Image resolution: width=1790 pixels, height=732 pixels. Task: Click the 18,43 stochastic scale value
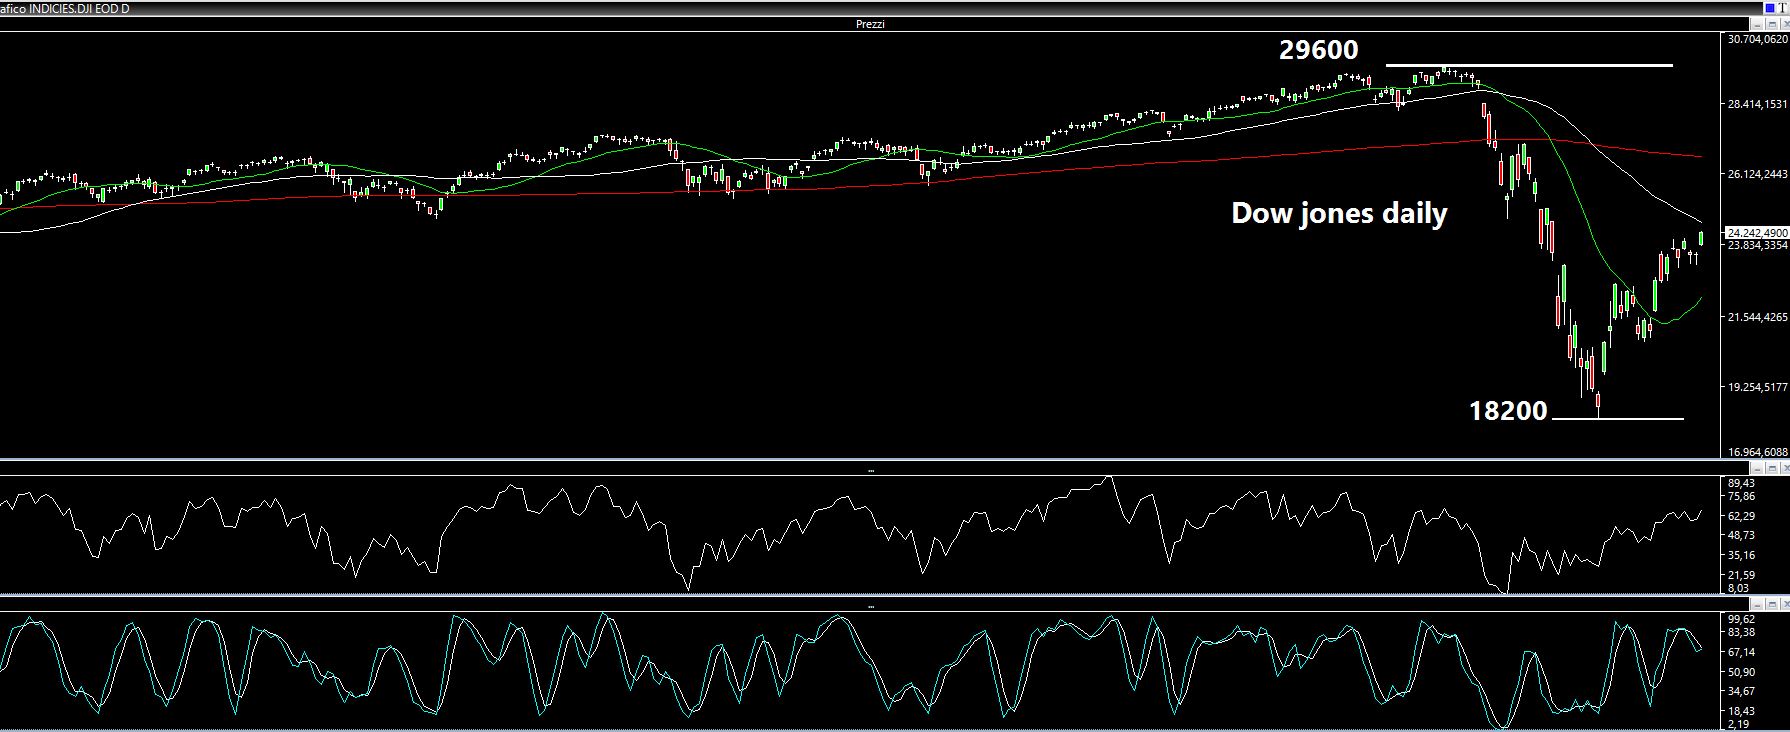click(x=1741, y=711)
